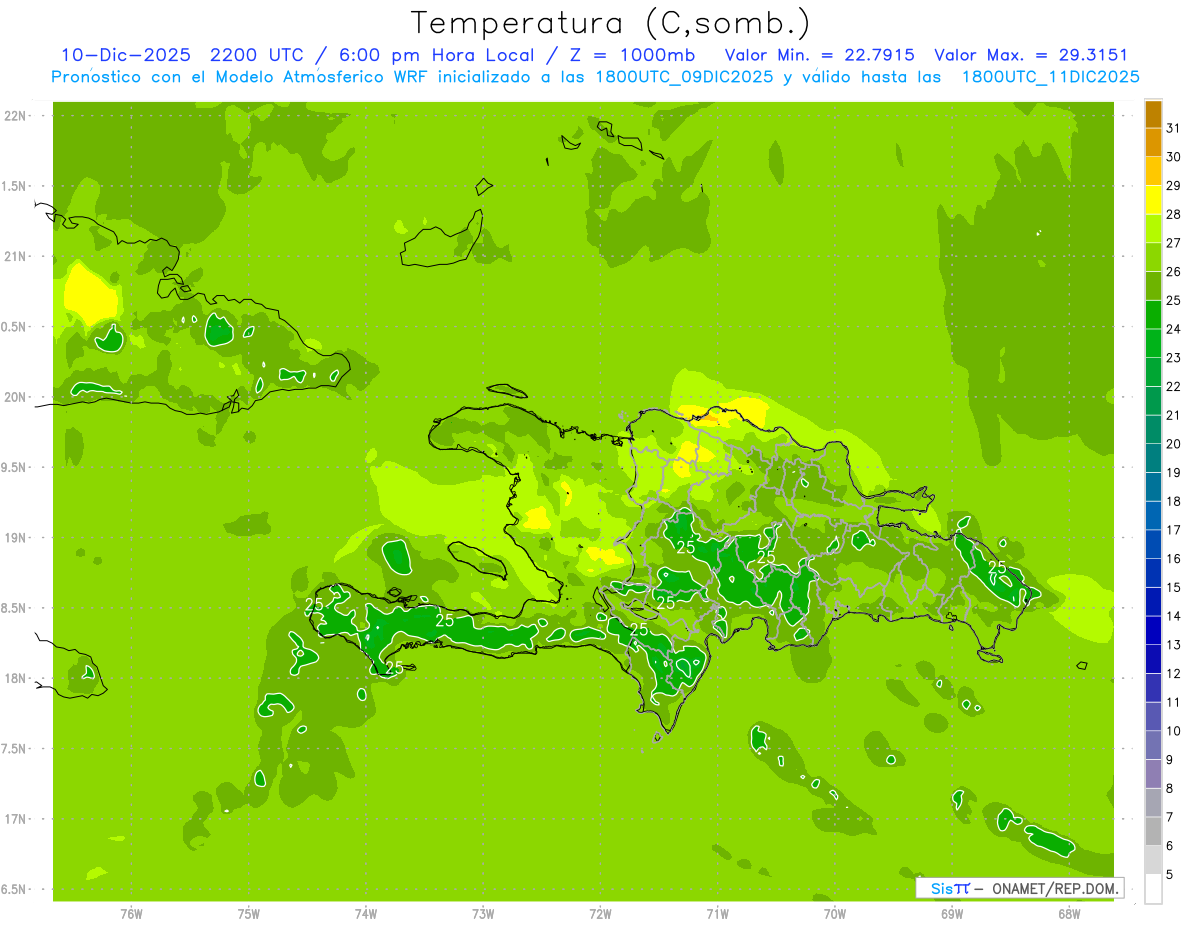Pick the orange colorbar segment between 30 and 31
The width and height of the screenshot is (1200, 927).
pyautogui.click(x=1153, y=142)
